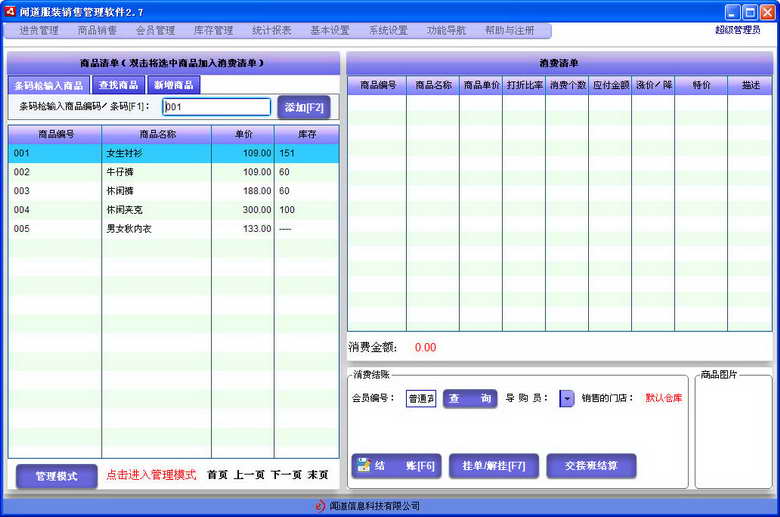Jump to 末页 of product list

click(x=318, y=476)
